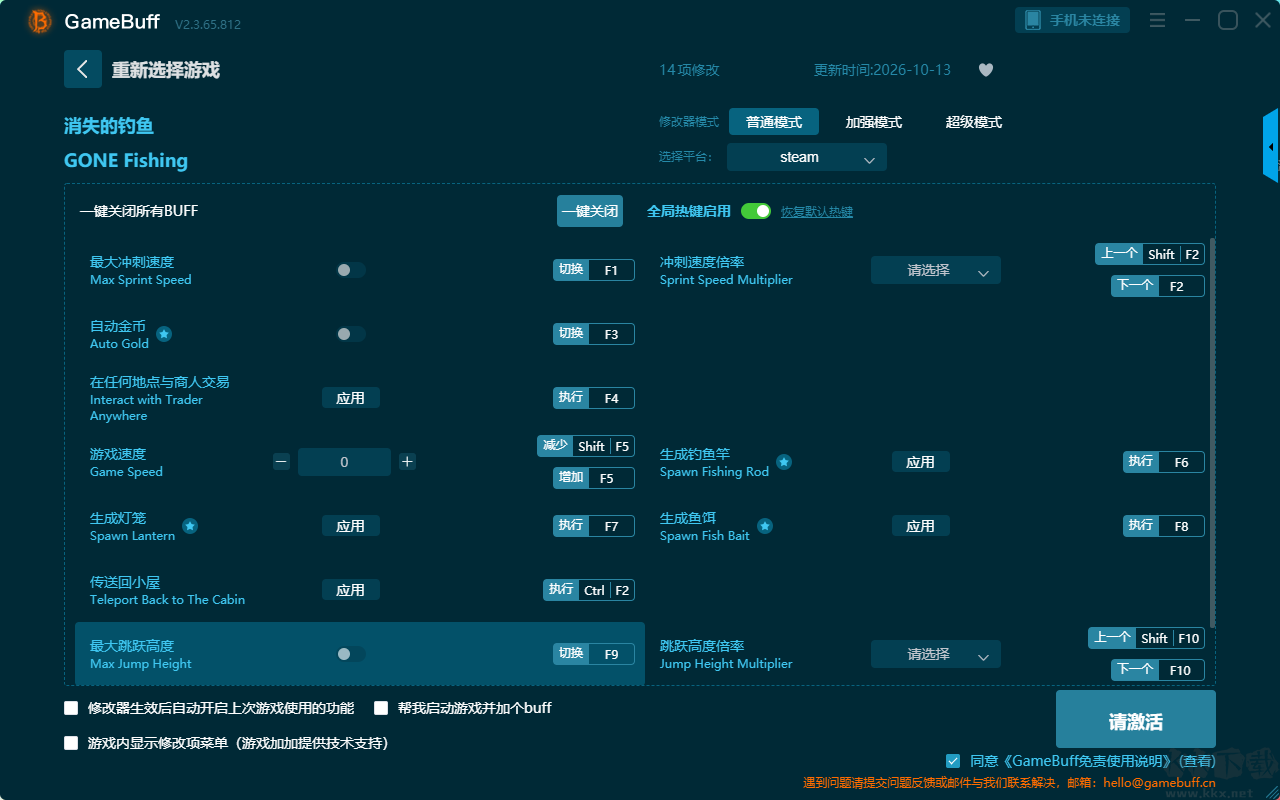Click the 恢复默认热键 restore hotkeys link
Image resolution: width=1280 pixels, height=800 pixels.
[x=817, y=212]
